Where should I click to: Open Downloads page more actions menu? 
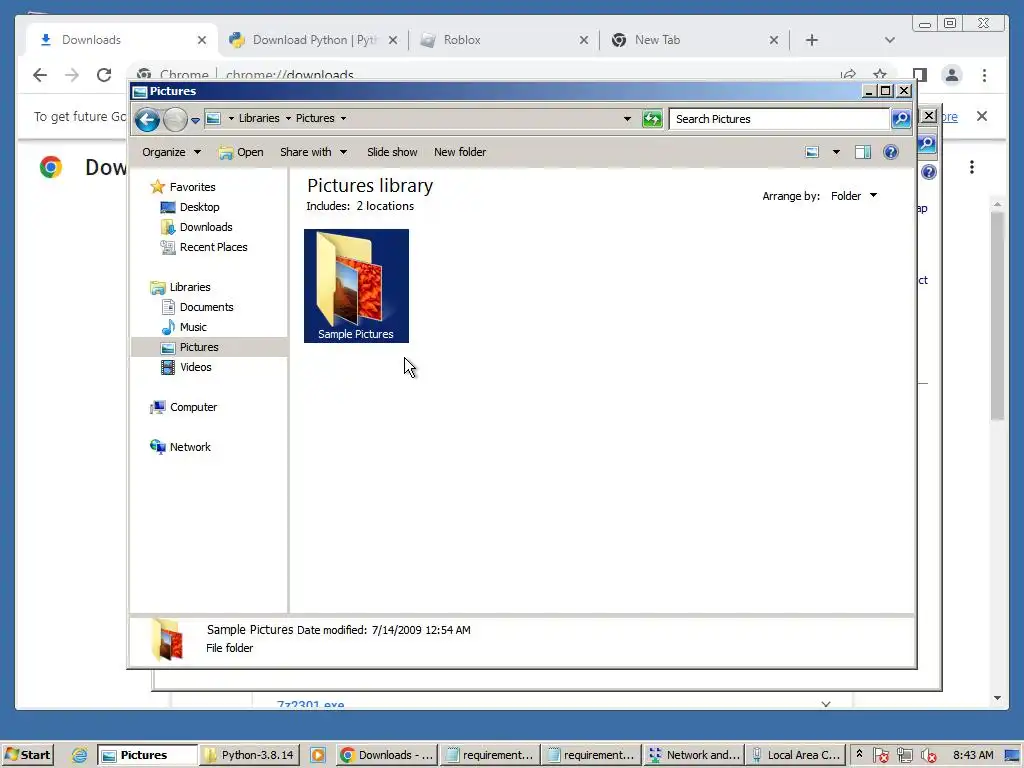pyautogui.click(x=972, y=167)
